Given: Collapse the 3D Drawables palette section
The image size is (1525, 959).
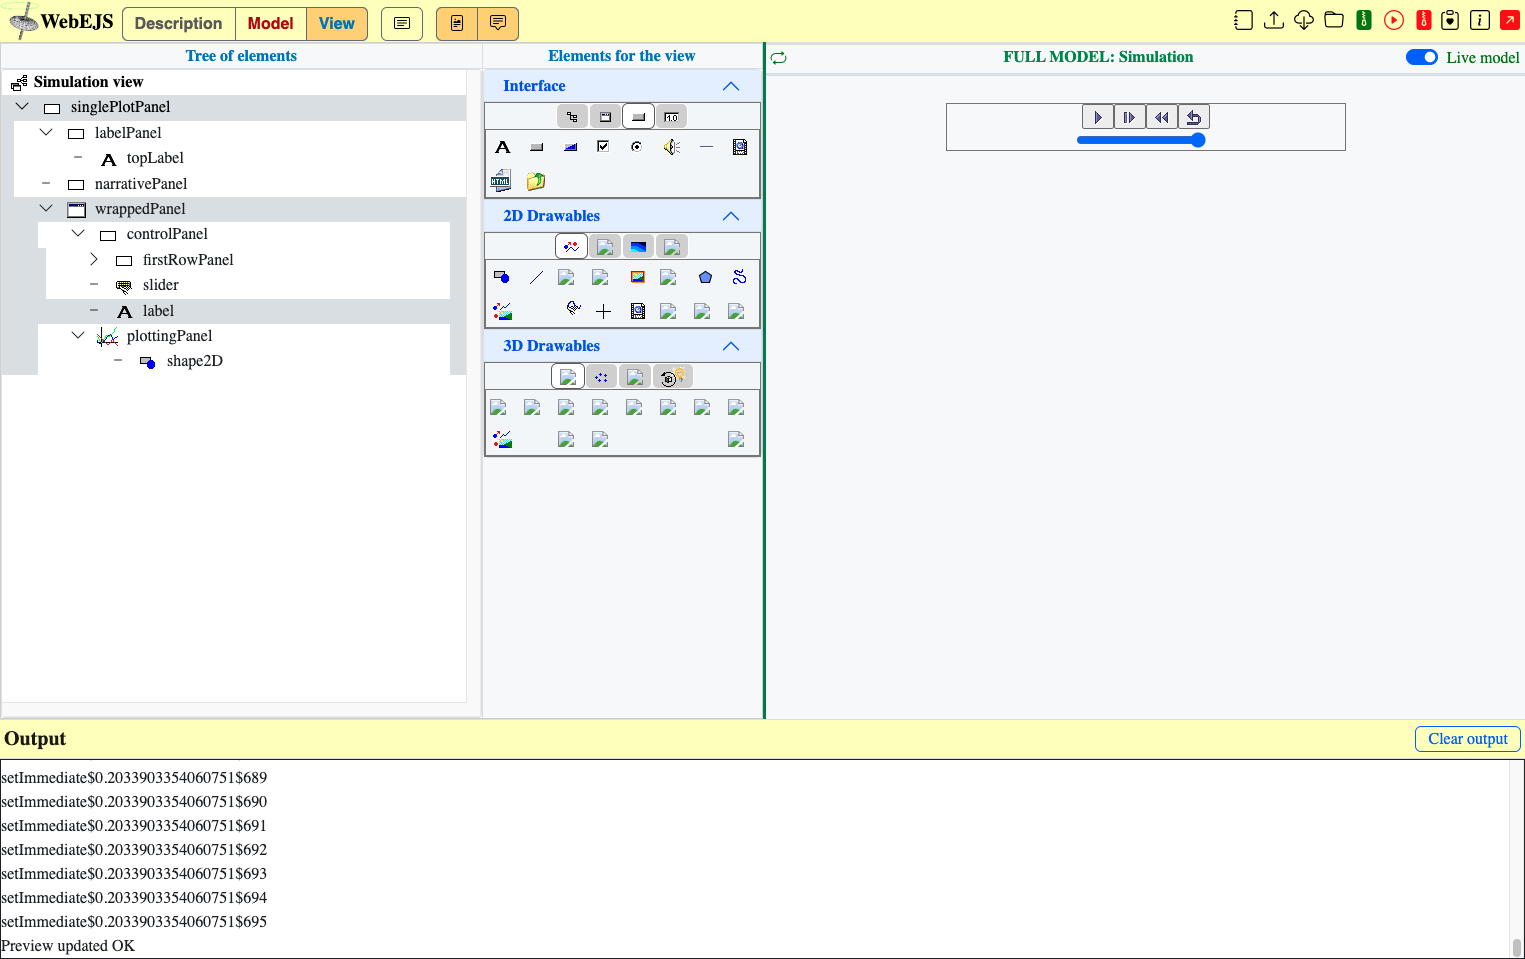Looking at the screenshot, I should pos(731,346).
